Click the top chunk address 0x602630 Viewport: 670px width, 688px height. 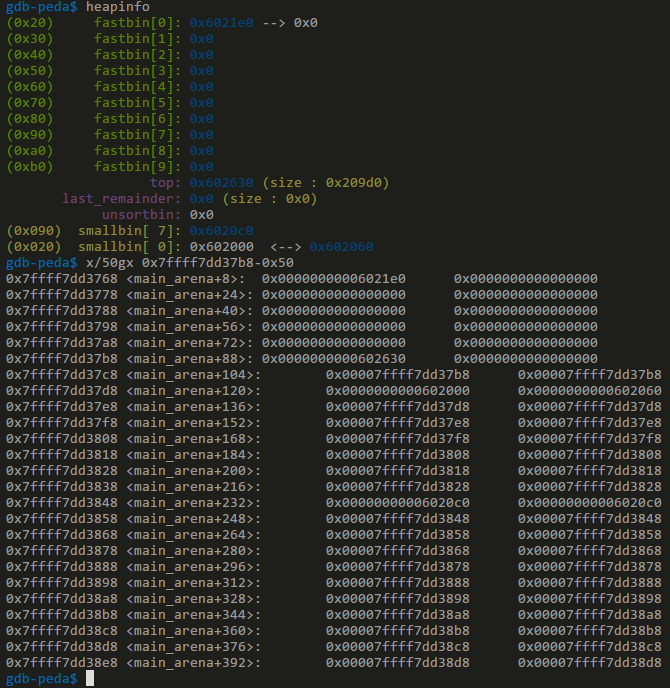(x=221, y=183)
